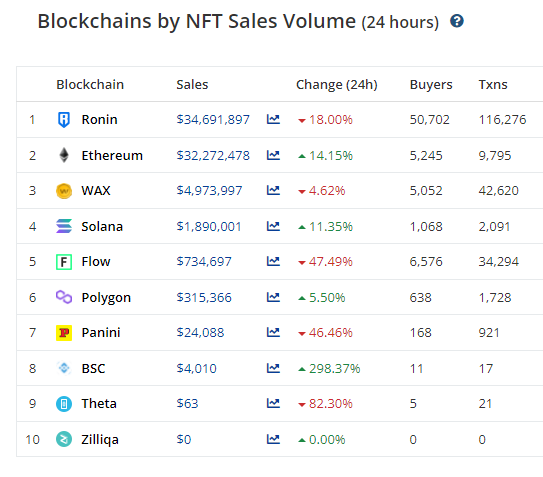
Task: Click Panini sales value $24,088
Action: point(200,333)
